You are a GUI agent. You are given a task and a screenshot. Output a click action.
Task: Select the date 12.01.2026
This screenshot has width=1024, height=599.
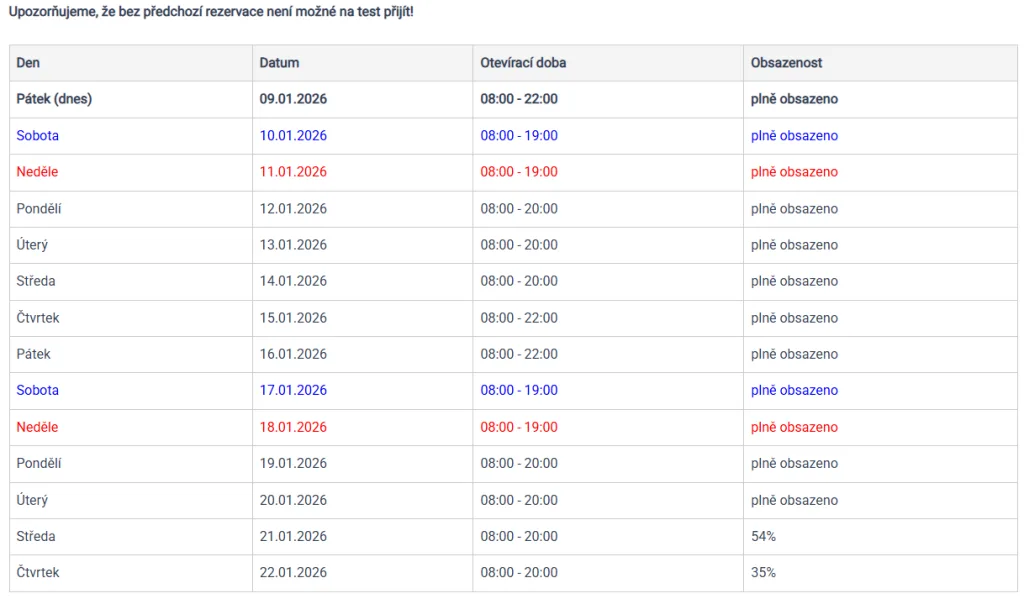point(293,209)
